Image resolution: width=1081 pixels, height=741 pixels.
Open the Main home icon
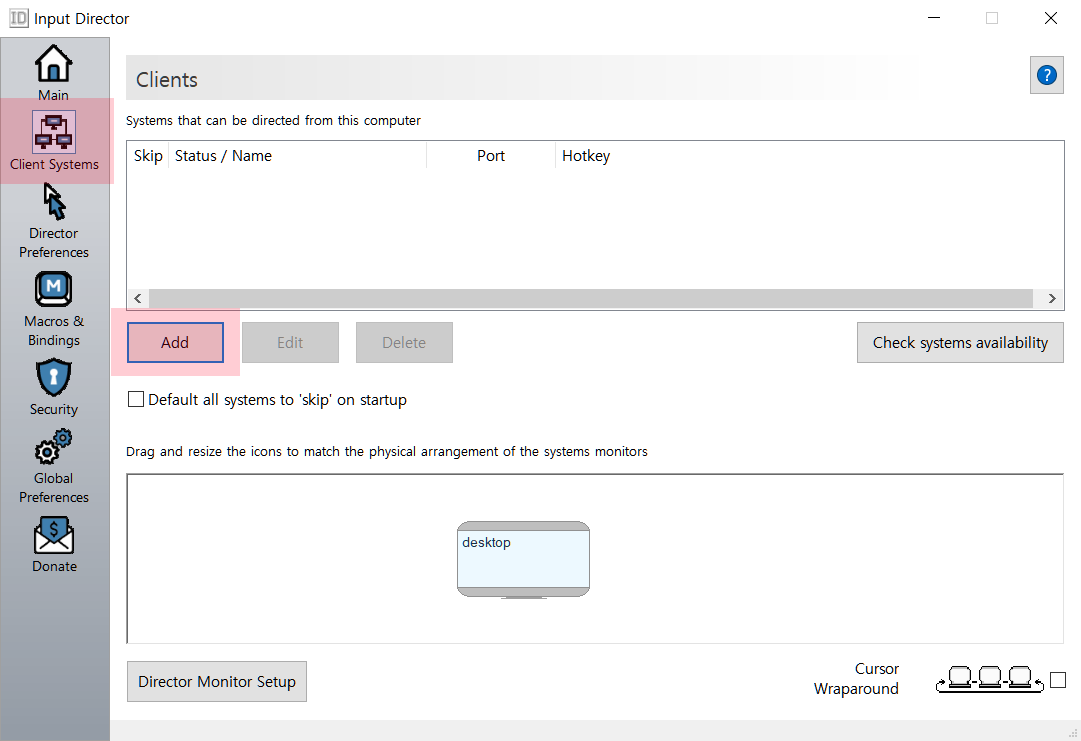[54, 63]
